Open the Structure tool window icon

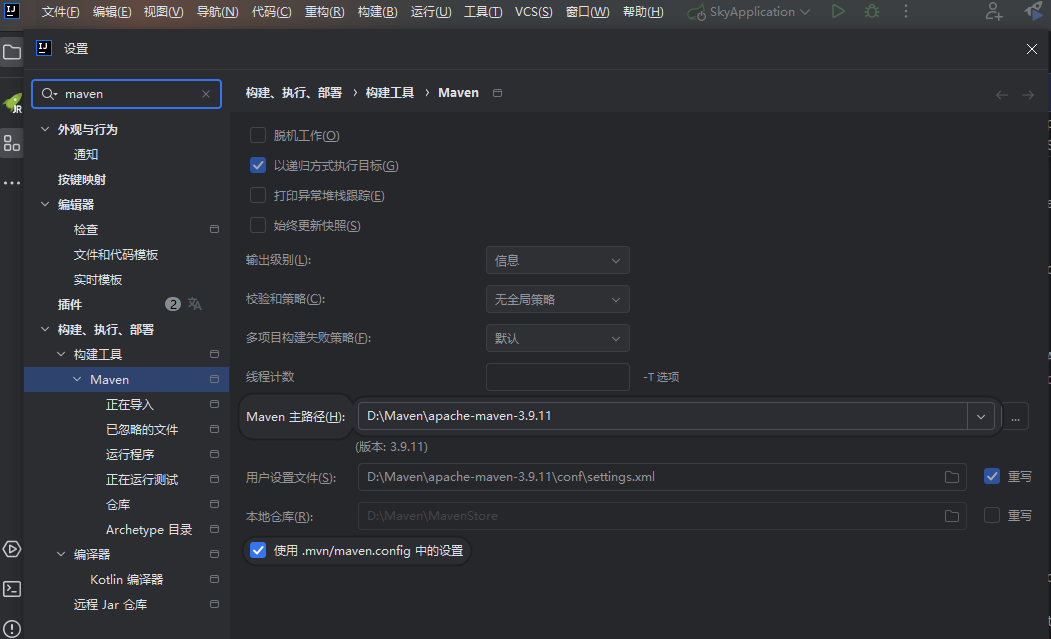click(12, 143)
